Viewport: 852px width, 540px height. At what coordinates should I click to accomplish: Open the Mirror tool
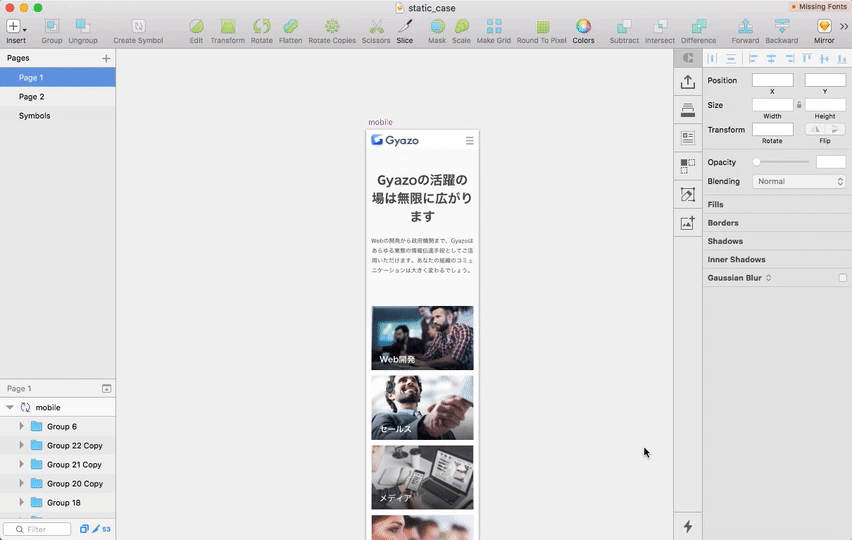click(824, 32)
